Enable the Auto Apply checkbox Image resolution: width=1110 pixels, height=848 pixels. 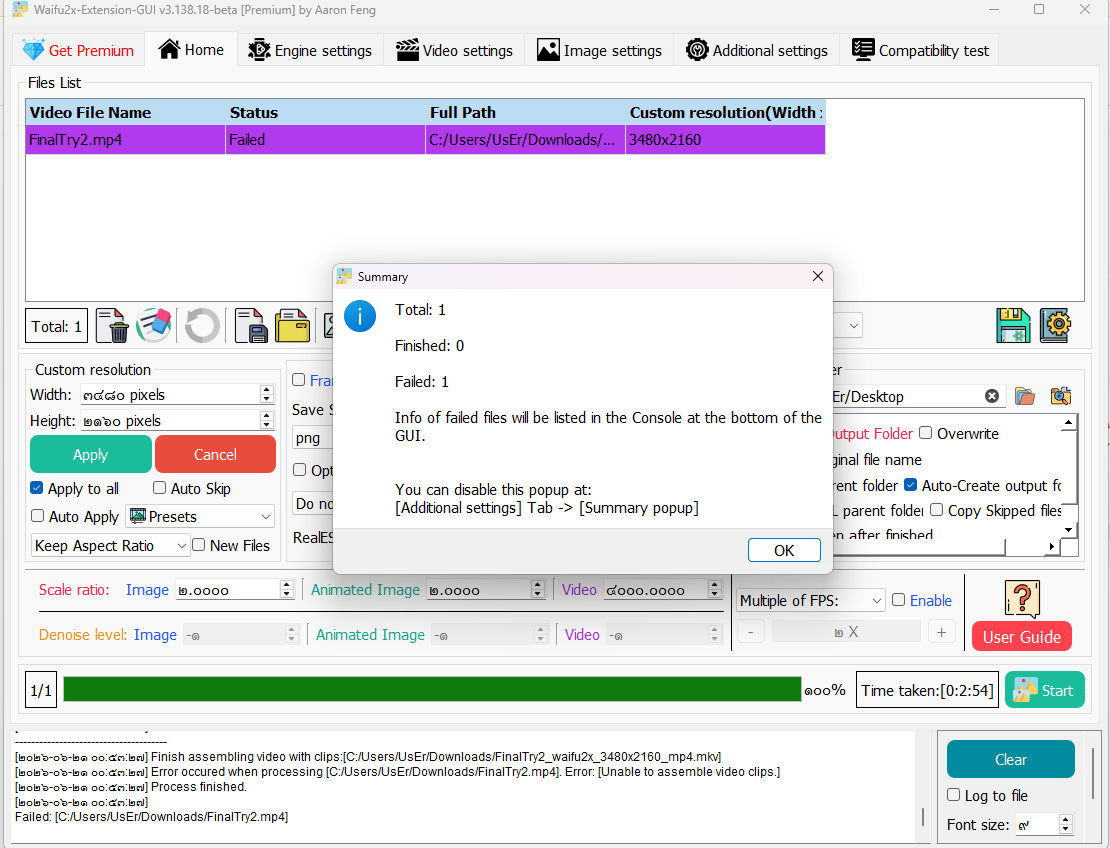pos(38,516)
